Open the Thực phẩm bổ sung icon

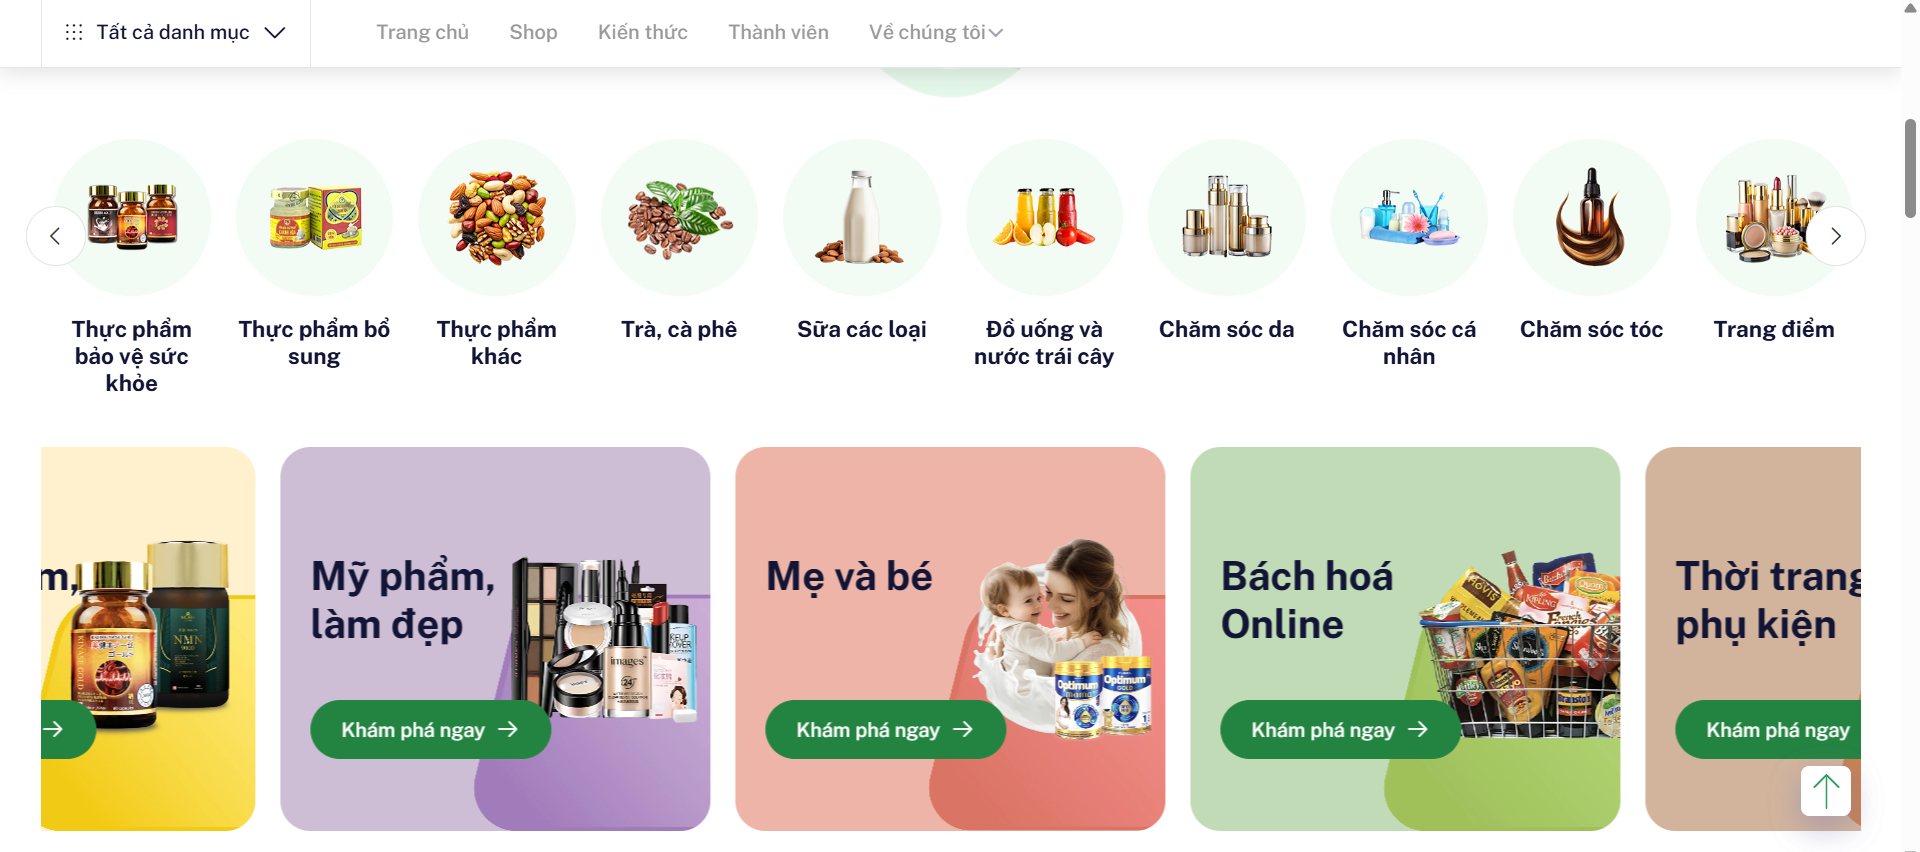(314, 217)
